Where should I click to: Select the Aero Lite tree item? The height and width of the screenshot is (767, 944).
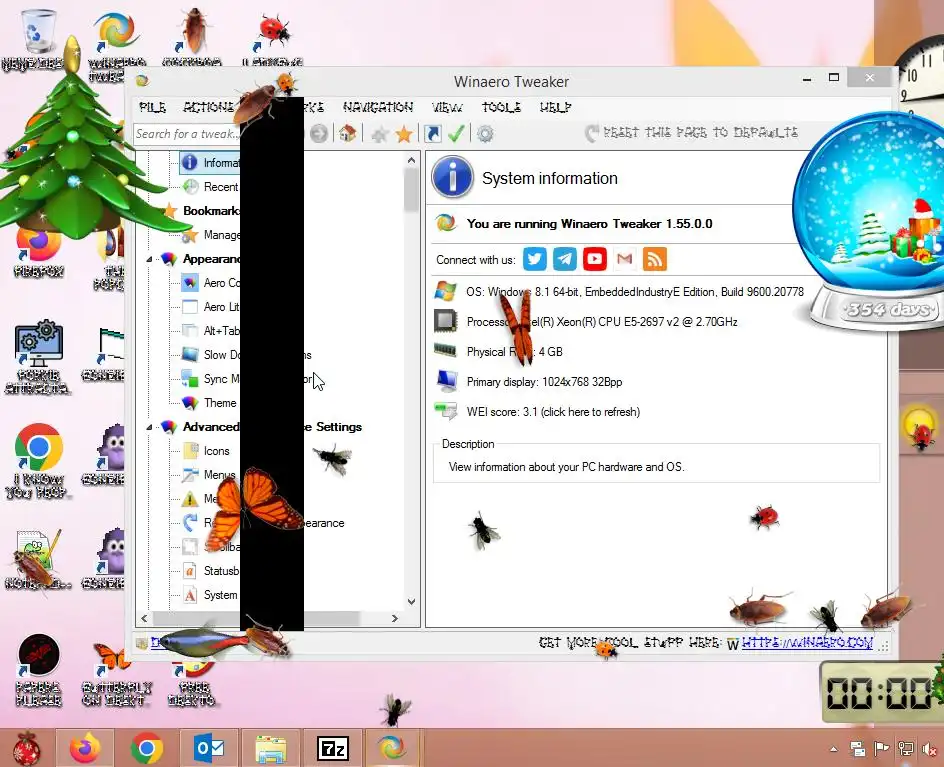(221, 307)
